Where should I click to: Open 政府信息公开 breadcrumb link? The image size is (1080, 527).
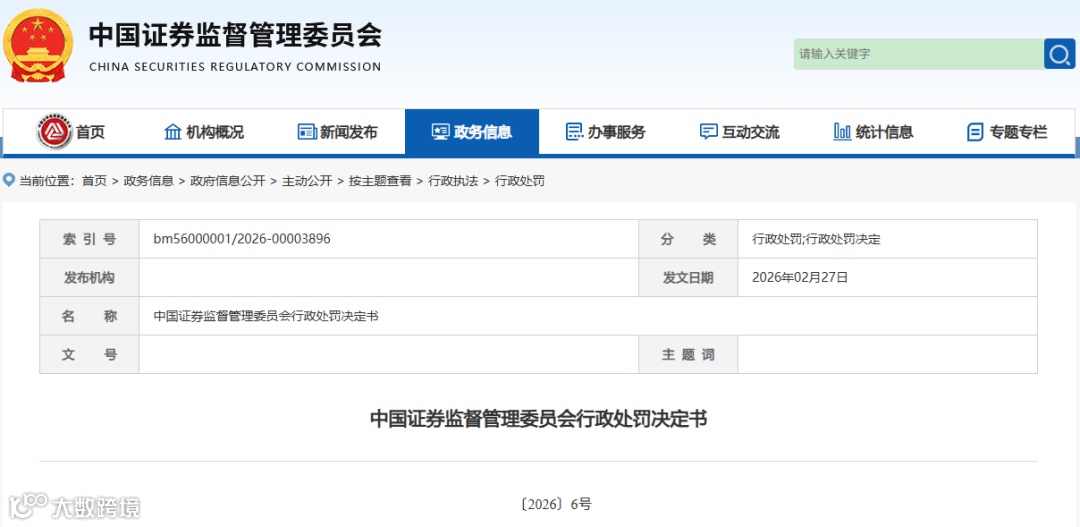coord(228,181)
